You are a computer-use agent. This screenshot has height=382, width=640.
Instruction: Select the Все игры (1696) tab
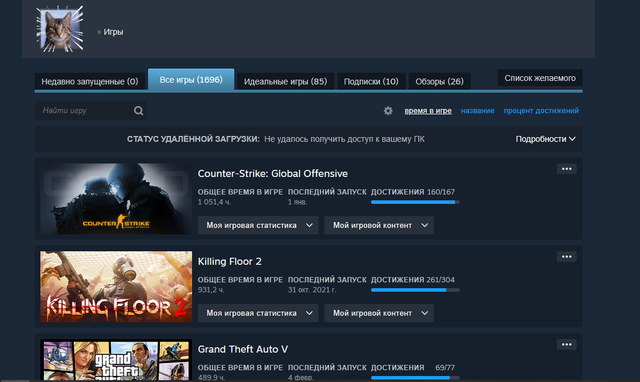coord(191,80)
